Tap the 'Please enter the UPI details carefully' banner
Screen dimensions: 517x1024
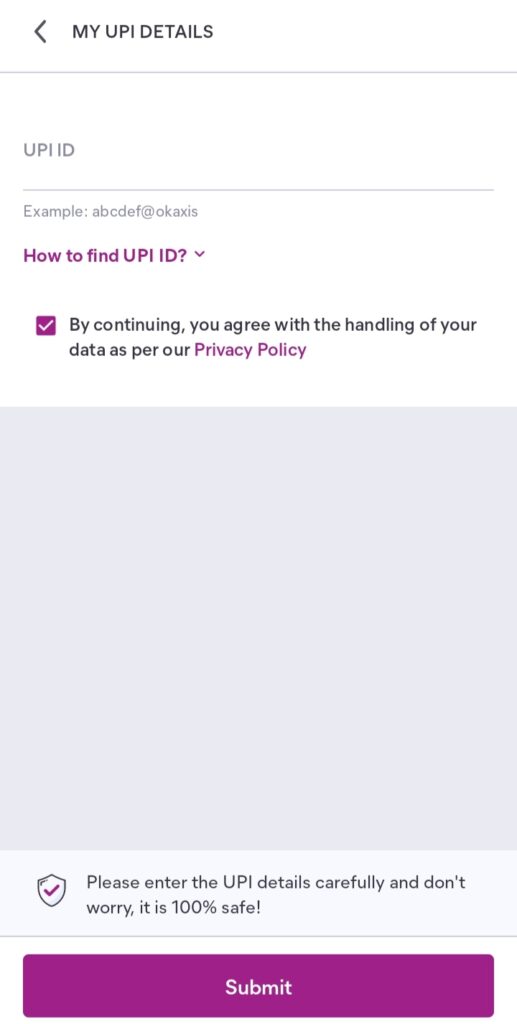[x=258, y=893]
